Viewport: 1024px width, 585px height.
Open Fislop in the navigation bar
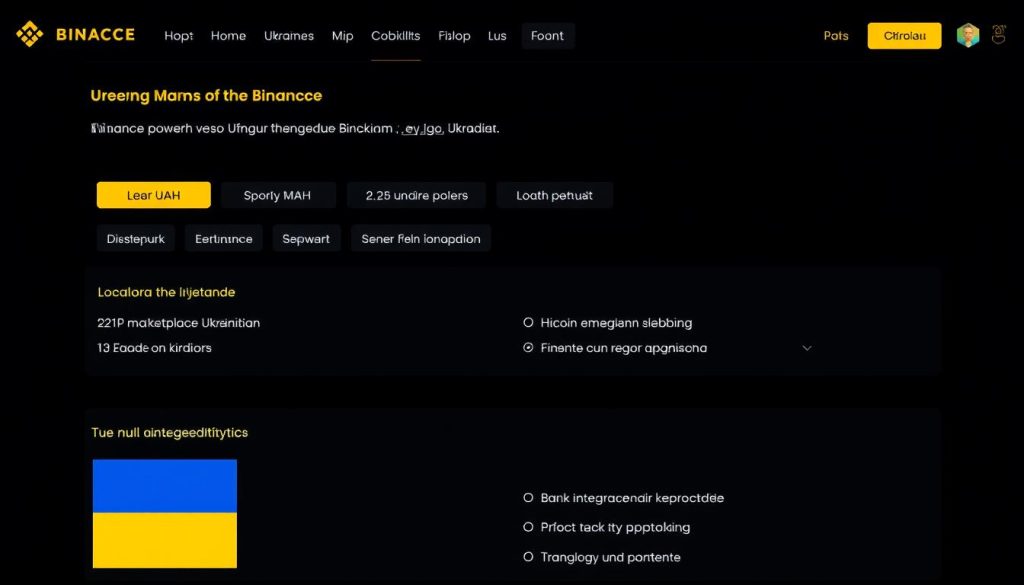(454, 36)
